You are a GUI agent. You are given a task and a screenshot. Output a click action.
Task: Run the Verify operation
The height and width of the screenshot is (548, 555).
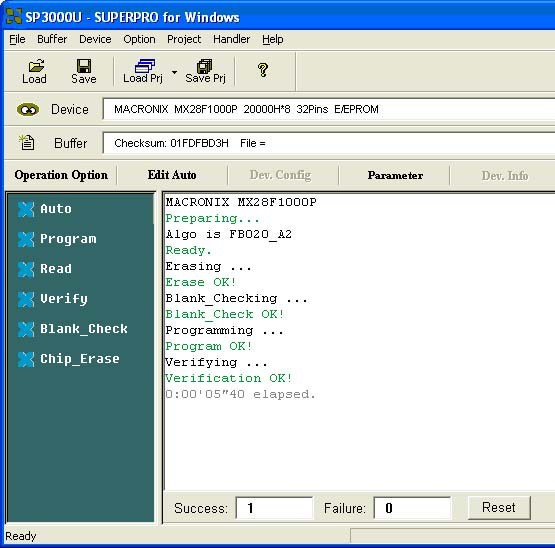[x=53, y=299]
